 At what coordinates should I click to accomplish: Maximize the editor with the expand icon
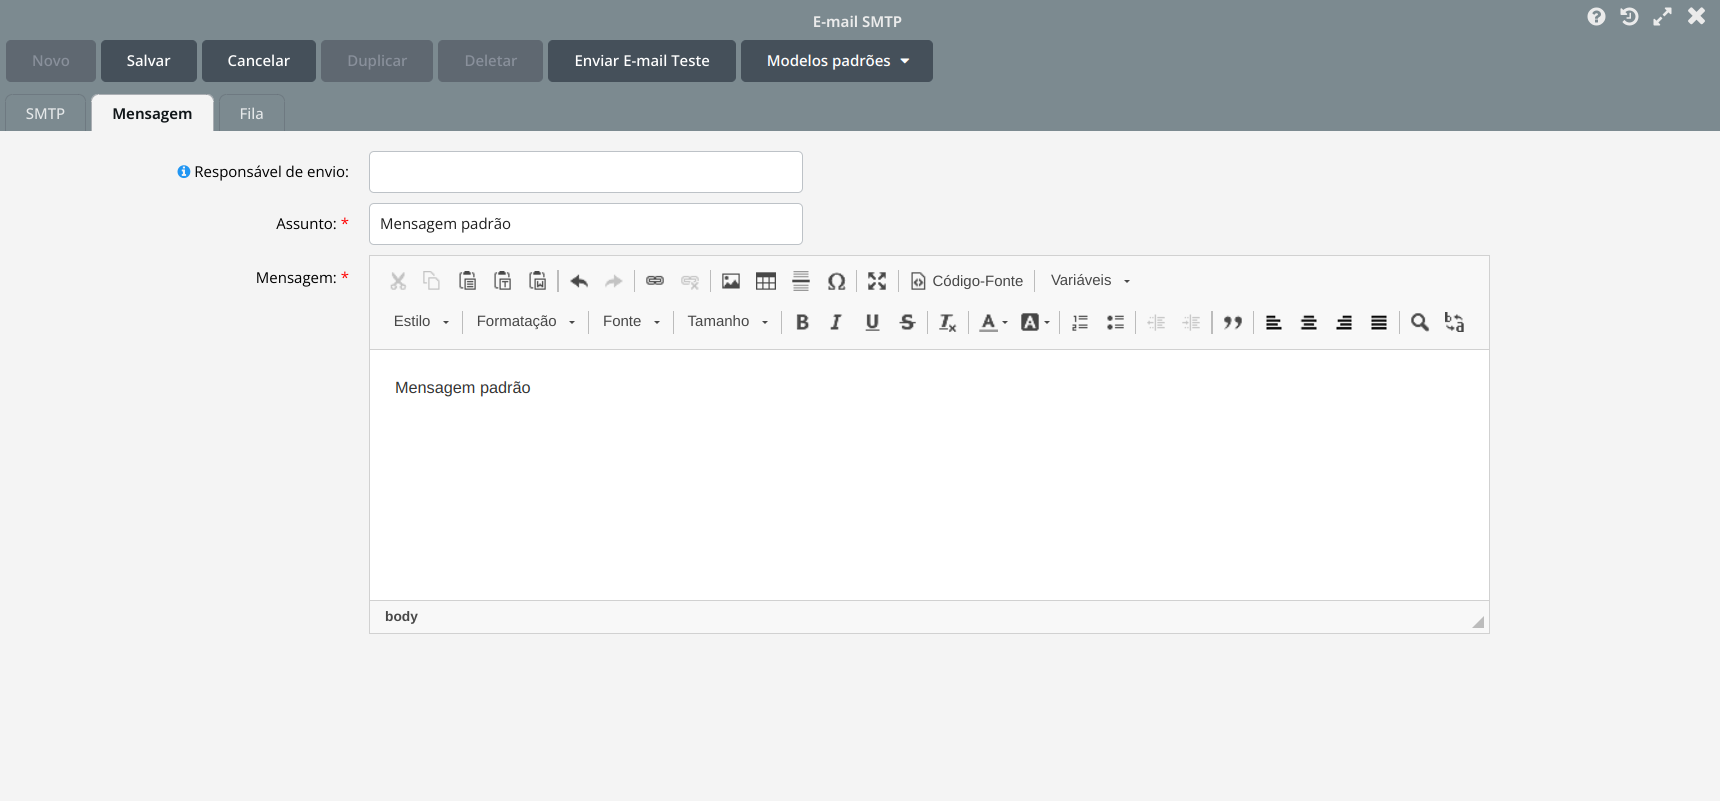coord(877,281)
